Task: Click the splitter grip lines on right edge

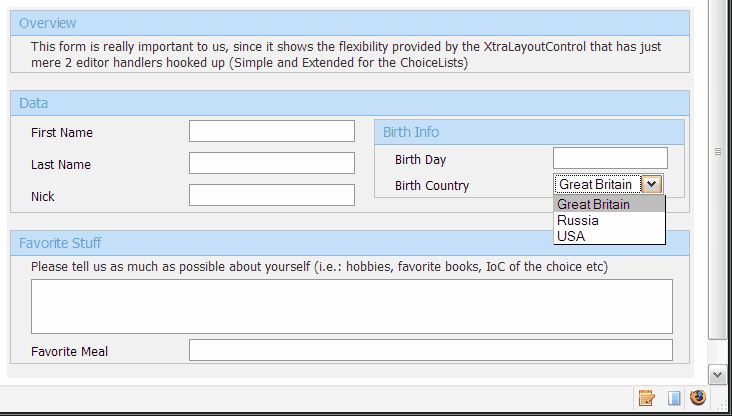Action: (718, 151)
